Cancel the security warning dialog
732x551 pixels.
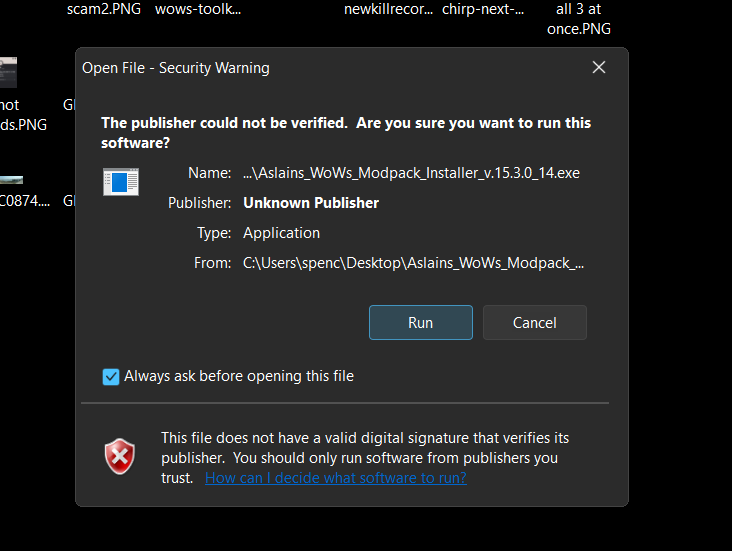pos(535,323)
